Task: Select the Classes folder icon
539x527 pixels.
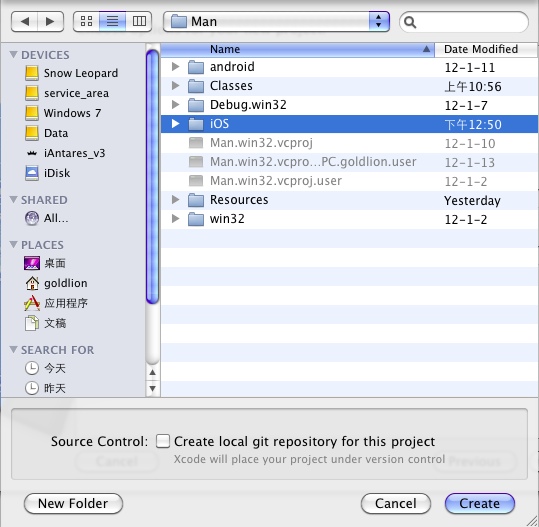Action: coord(196,86)
